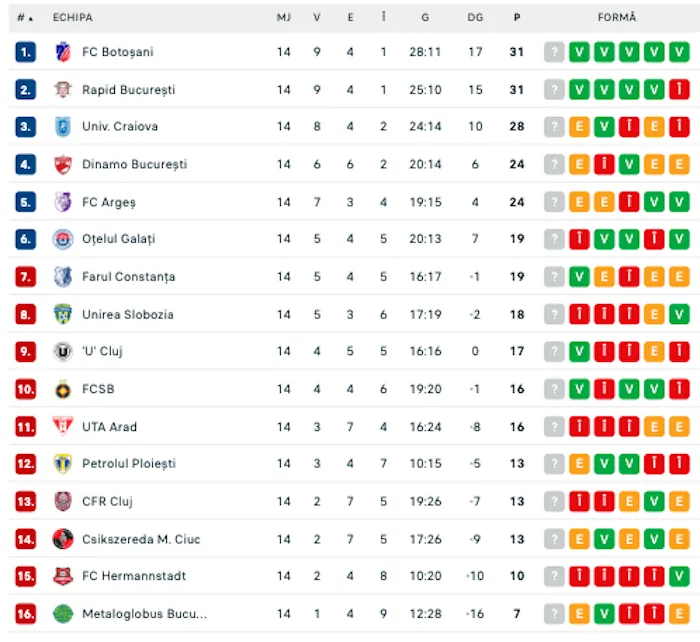Image resolution: width=700 pixels, height=642 pixels.
Task: Click the Dinamo București crest icon
Action: pyautogui.click(x=63, y=164)
